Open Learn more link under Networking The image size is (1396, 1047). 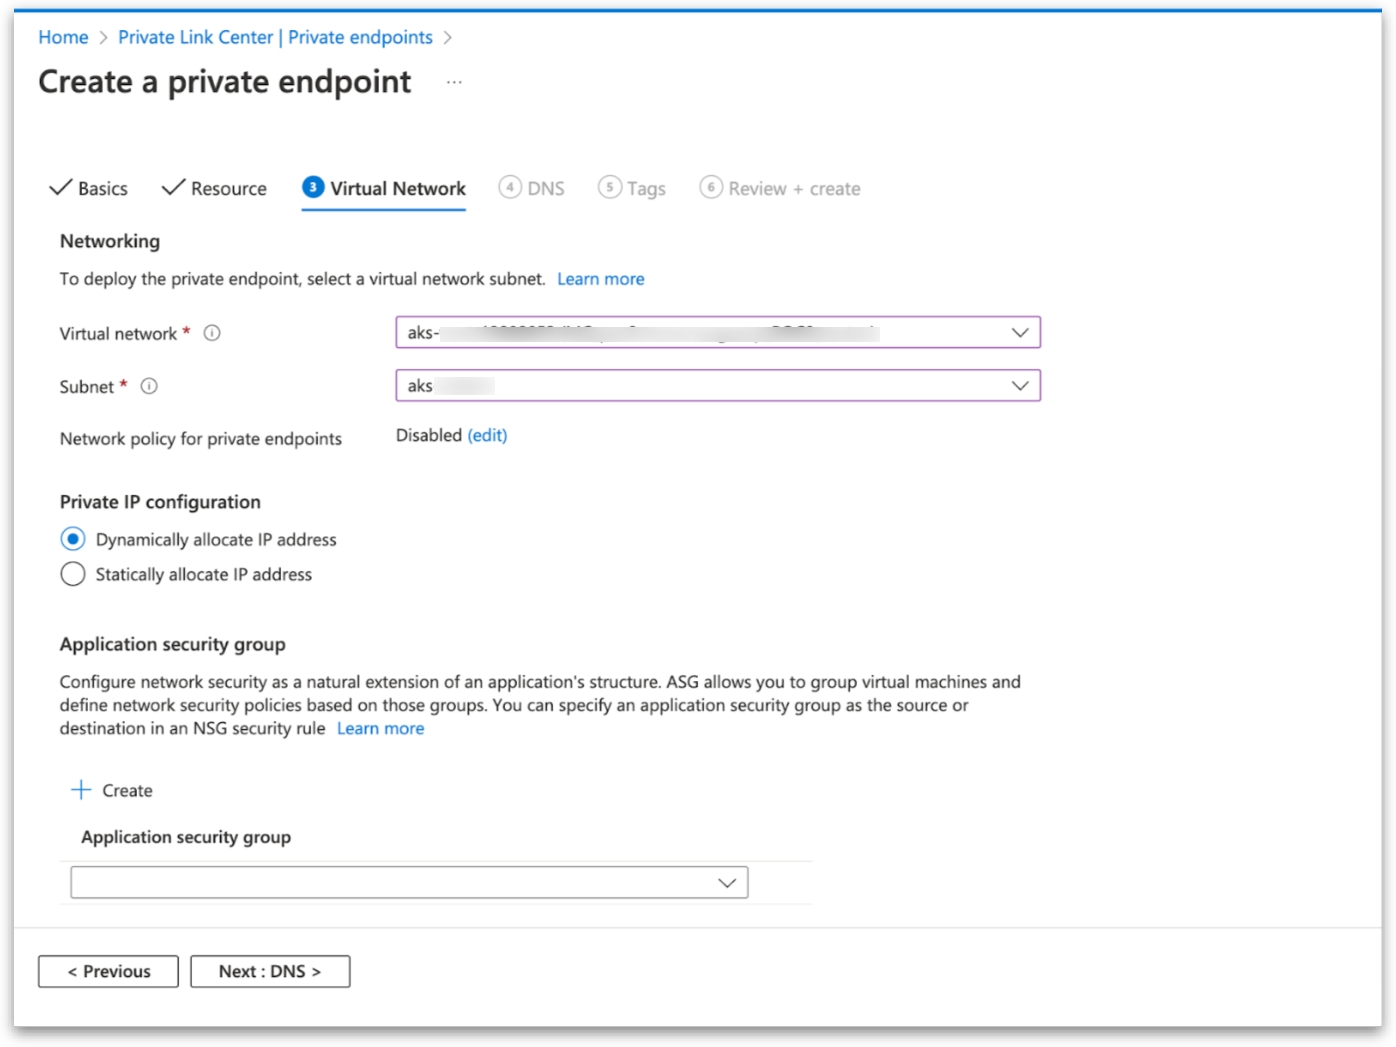coord(600,279)
